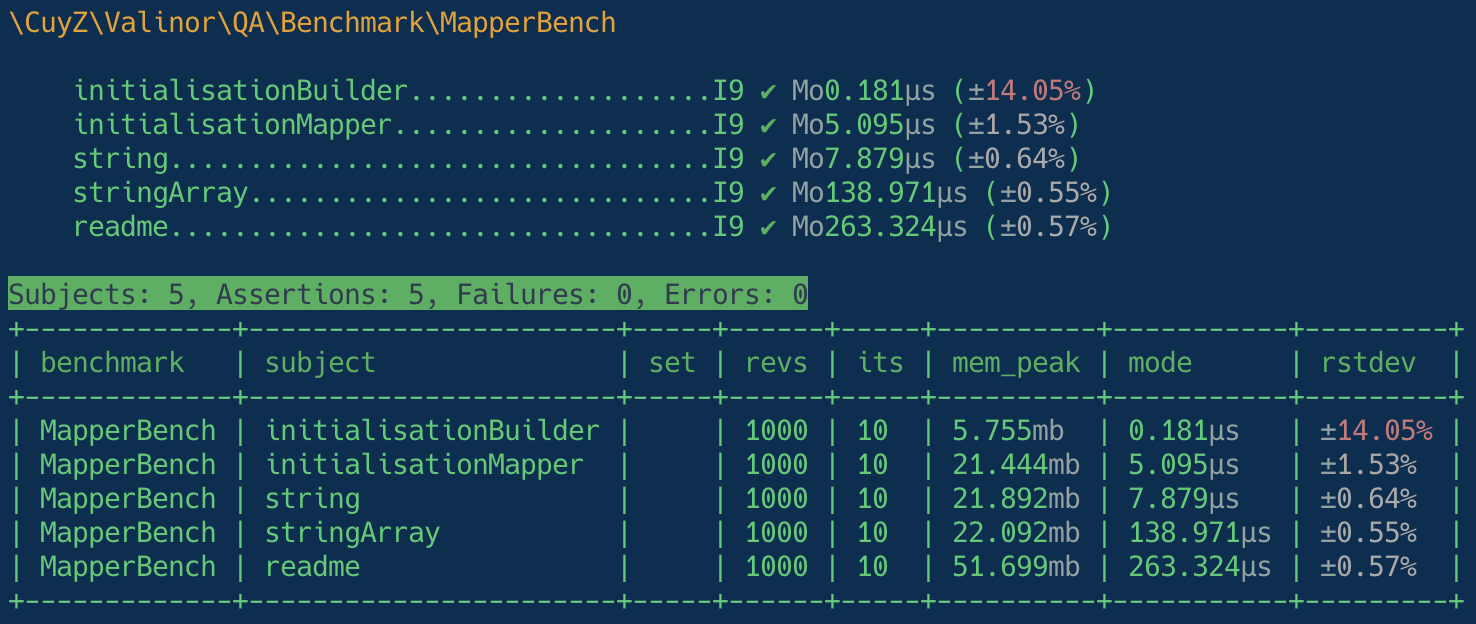Image resolution: width=1476 pixels, height=624 pixels.
Task: Click the stringArray subject cell in the table
Action: [352, 533]
